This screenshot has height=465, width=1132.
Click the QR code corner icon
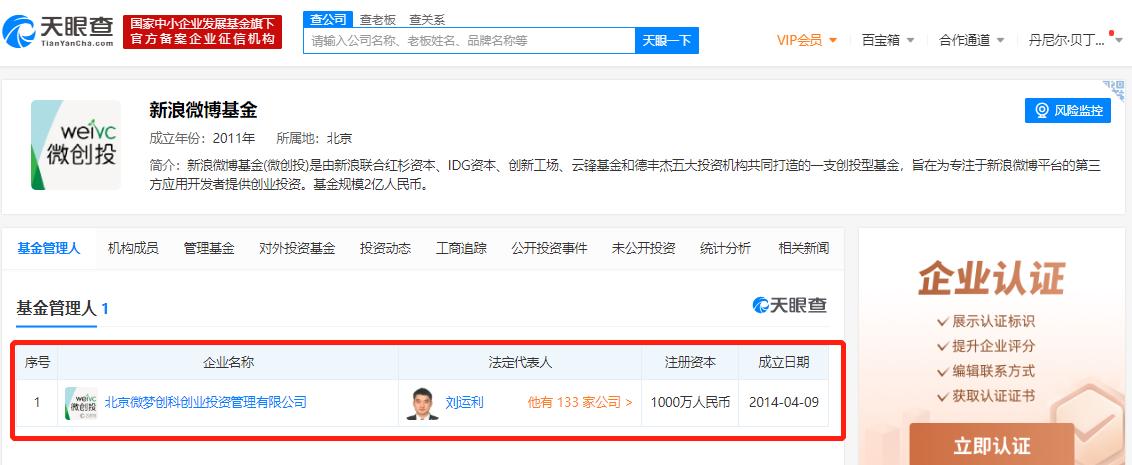pos(1115,91)
